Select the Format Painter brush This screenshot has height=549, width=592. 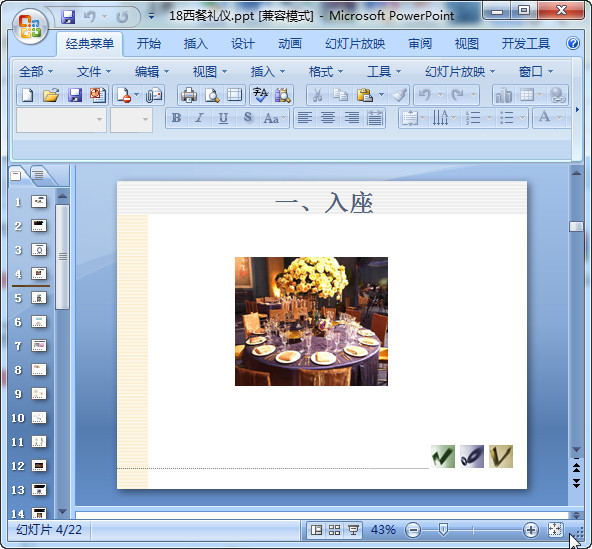click(x=399, y=95)
